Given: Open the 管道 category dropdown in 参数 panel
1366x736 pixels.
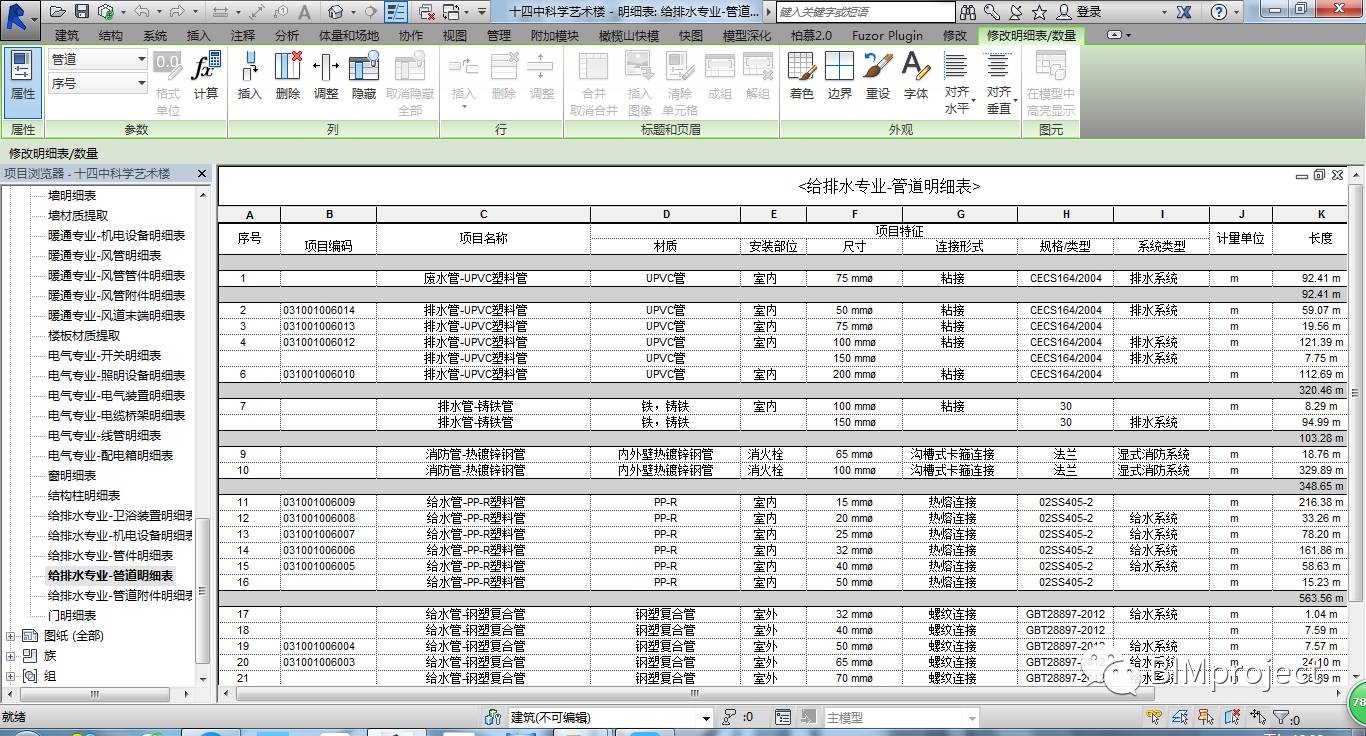Looking at the screenshot, I should click(x=98, y=60).
